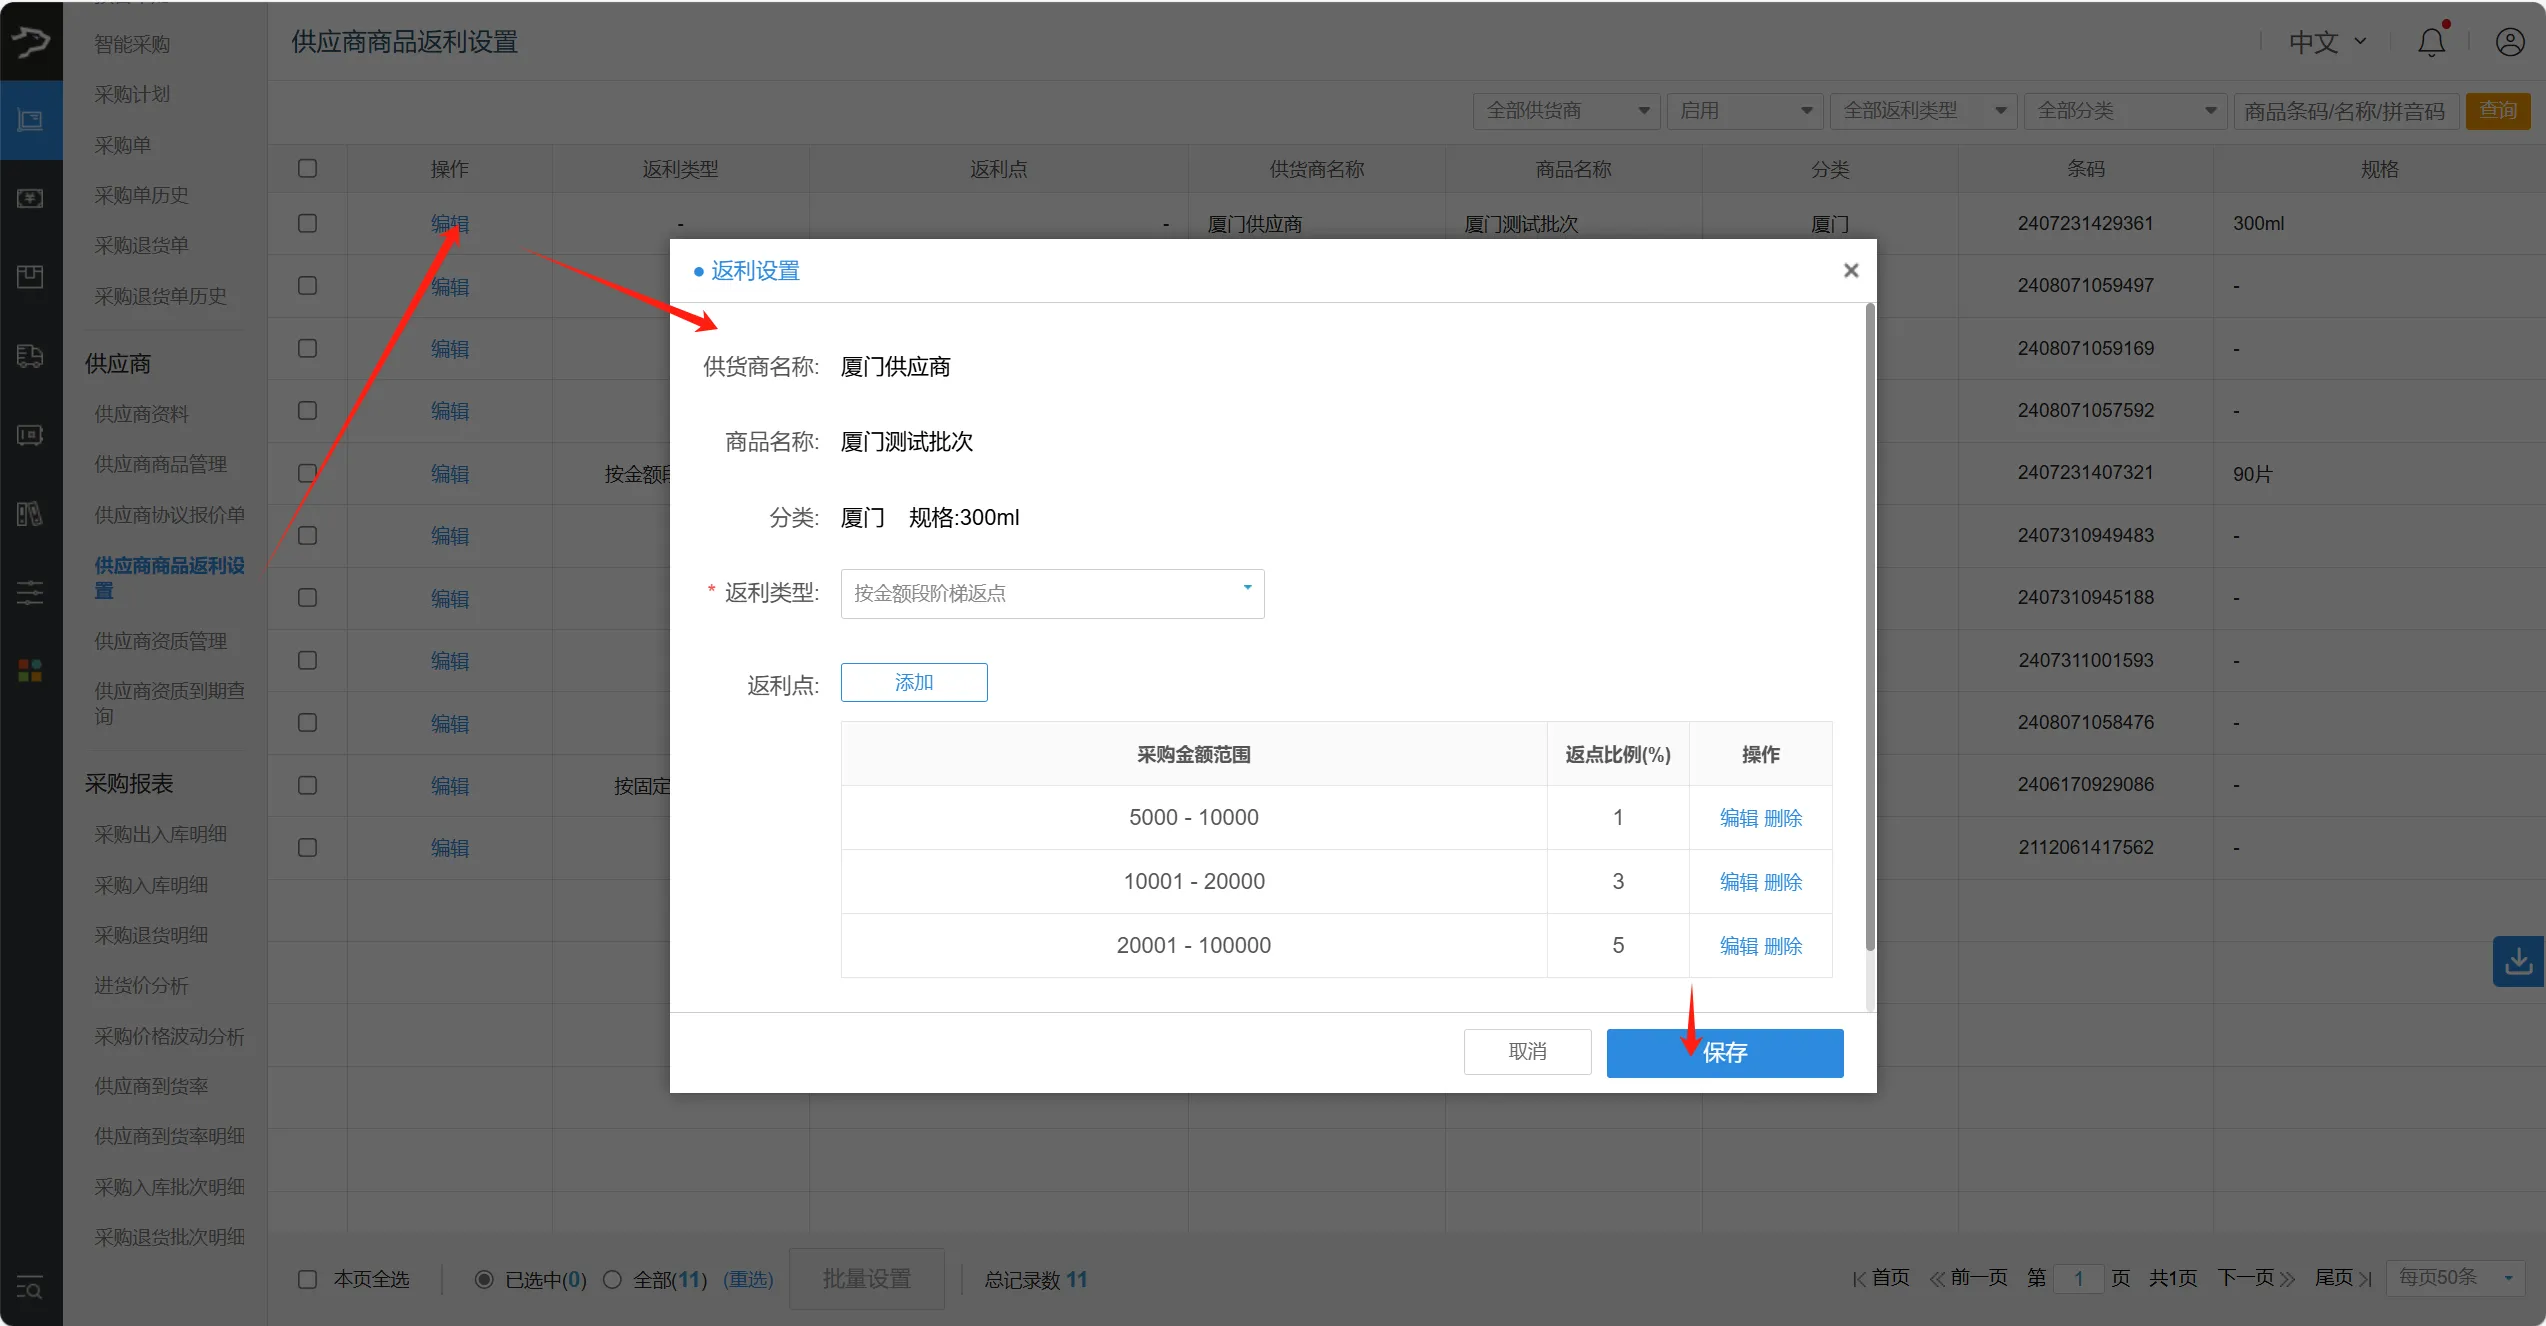Click 添加 to add a rebate point row
The width and height of the screenshot is (2546, 1326).
pos(913,682)
